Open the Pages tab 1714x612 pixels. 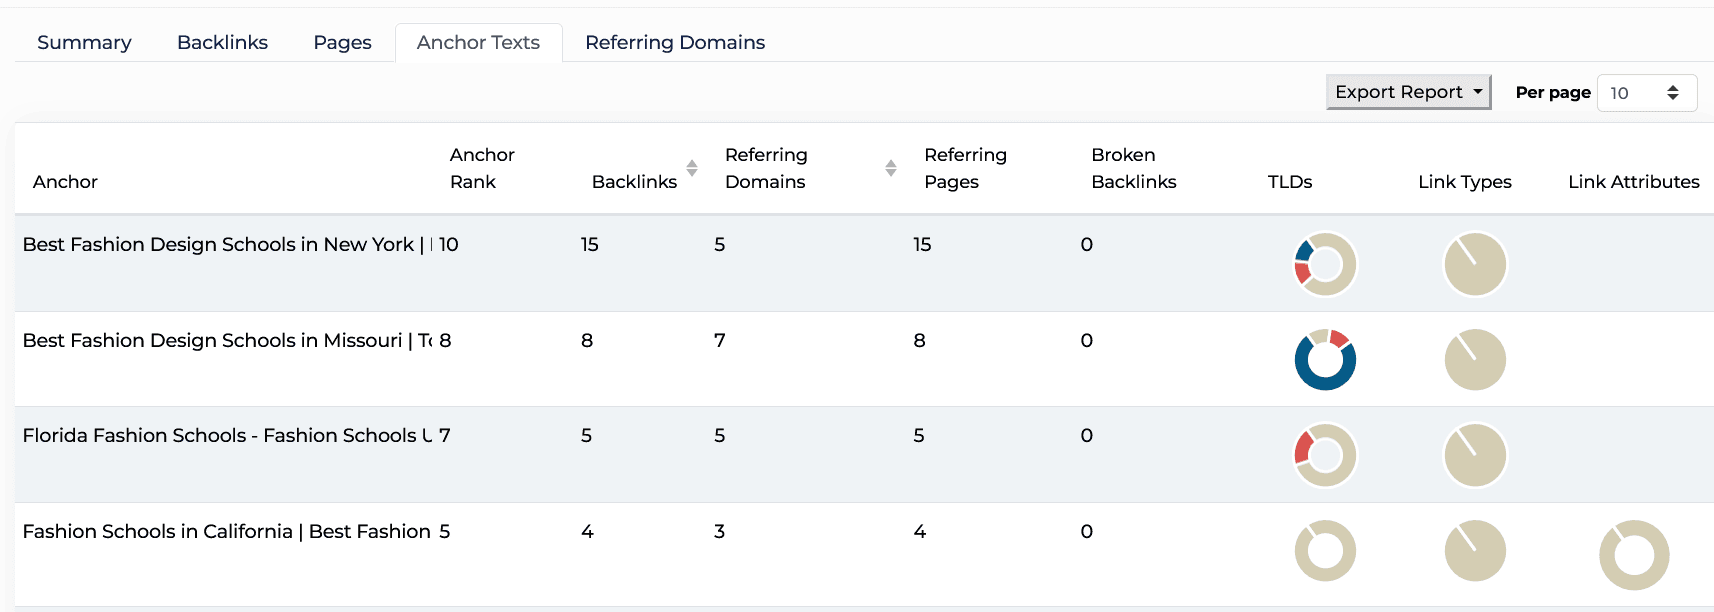342,42
